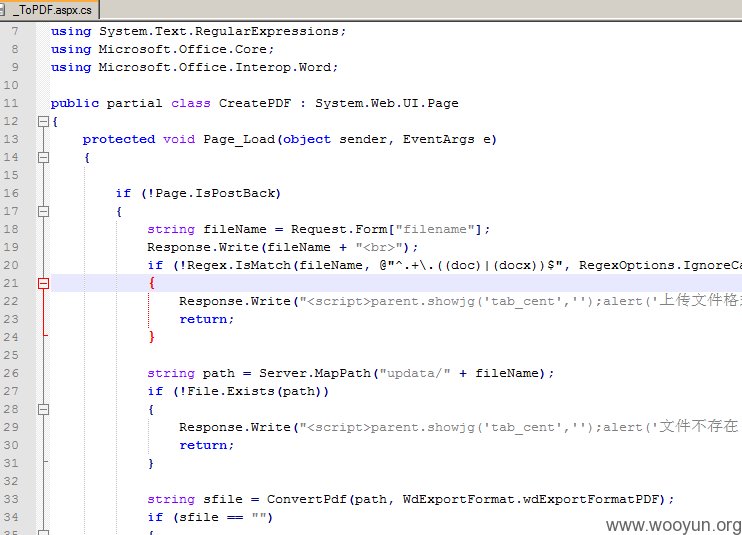Screen dimensions: 742x535
Task: Click line number 26 in the margin
Action: point(10,373)
